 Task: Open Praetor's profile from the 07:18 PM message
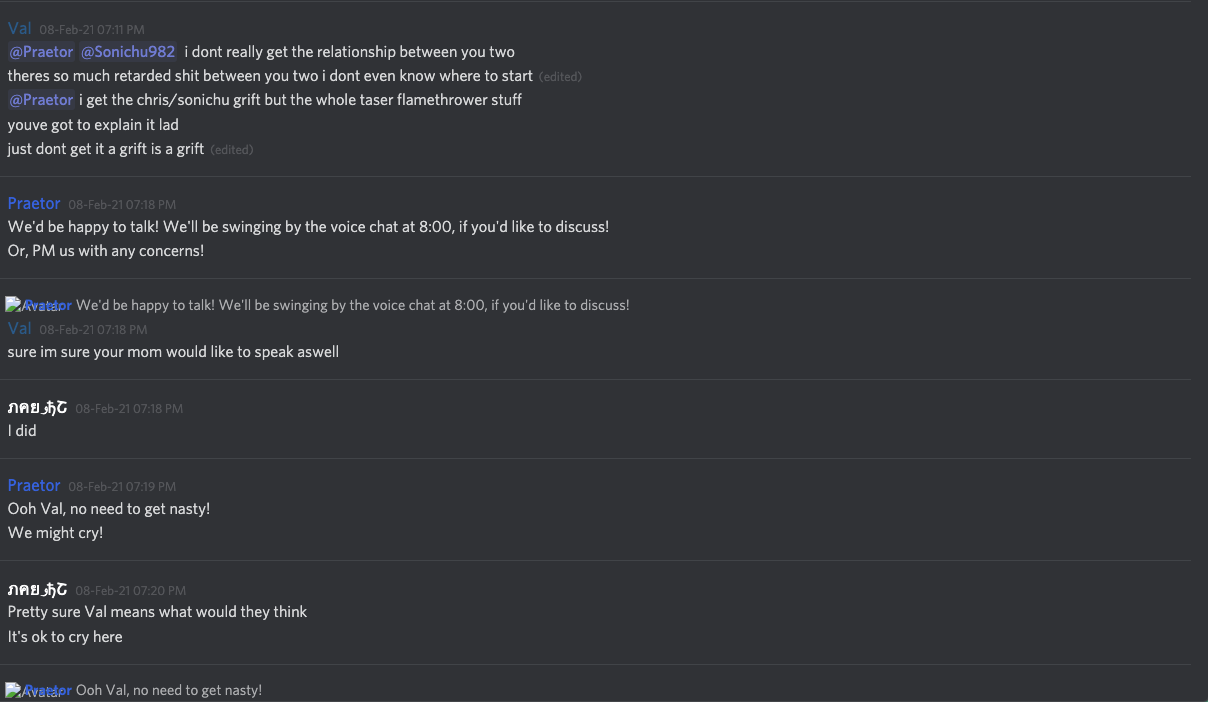pos(34,204)
